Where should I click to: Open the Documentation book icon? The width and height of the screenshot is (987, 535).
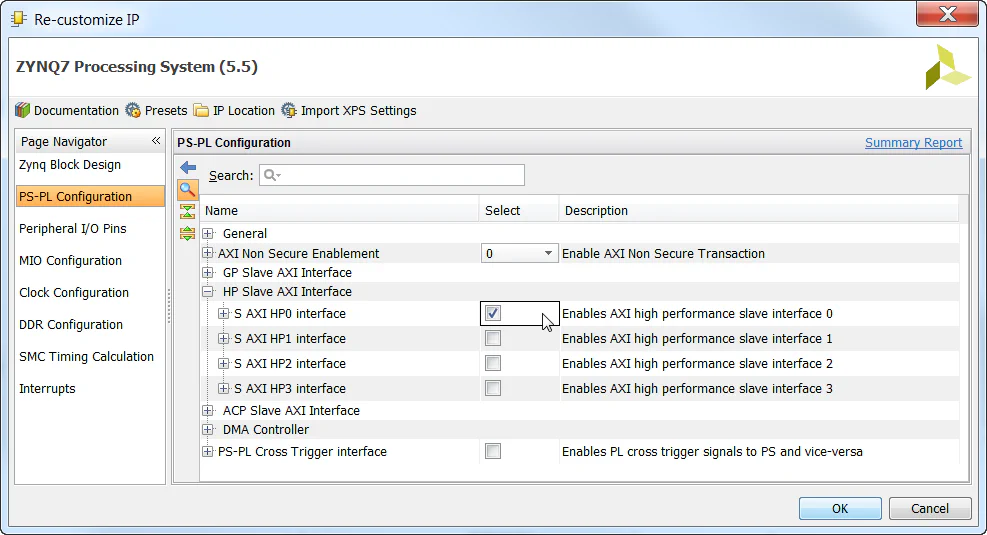tap(23, 110)
